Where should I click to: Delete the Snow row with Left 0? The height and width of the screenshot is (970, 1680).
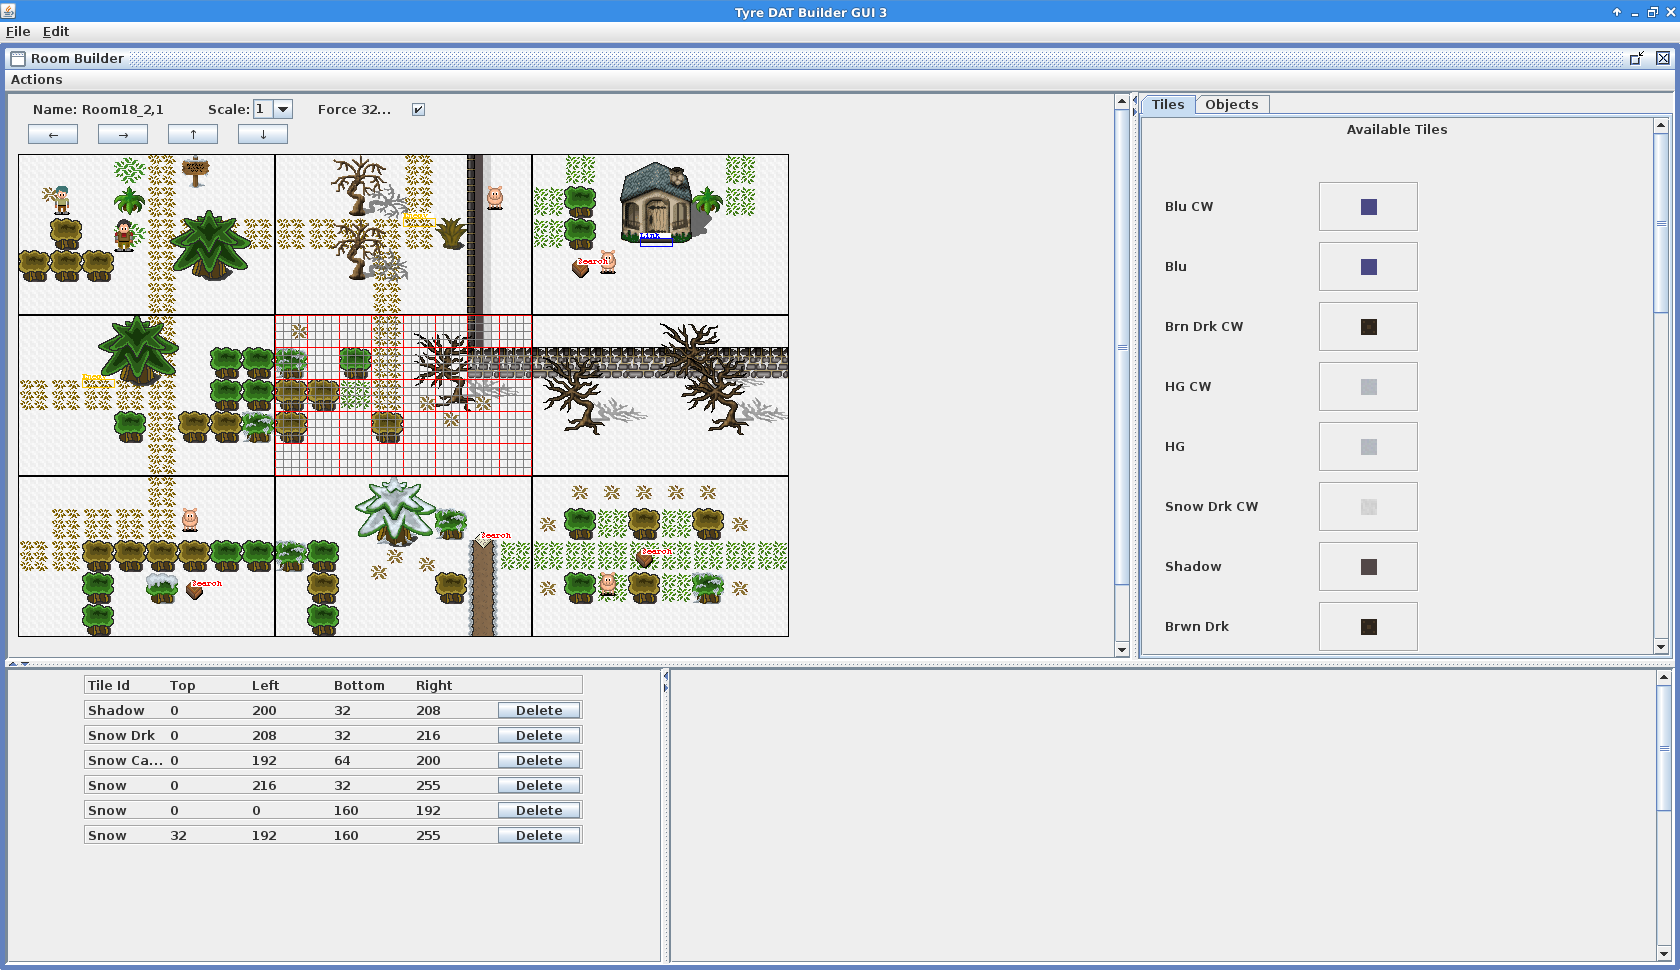pyautogui.click(x=539, y=810)
